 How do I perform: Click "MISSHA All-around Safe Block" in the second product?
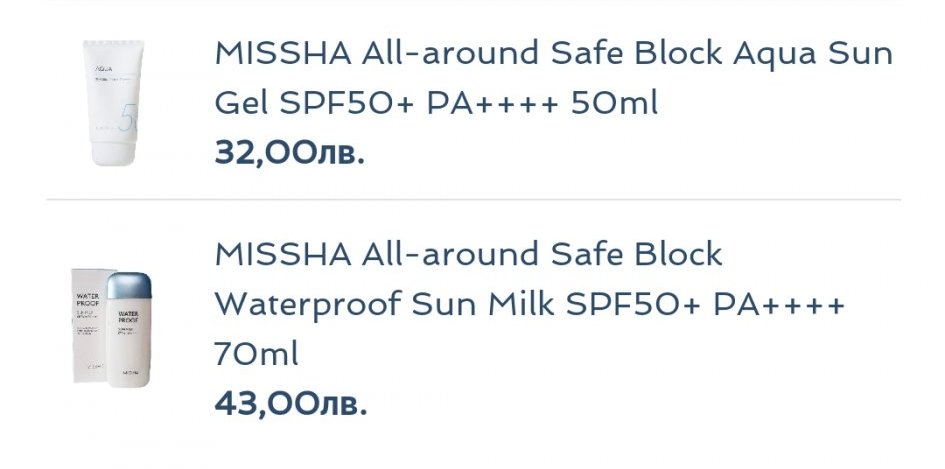(468, 254)
